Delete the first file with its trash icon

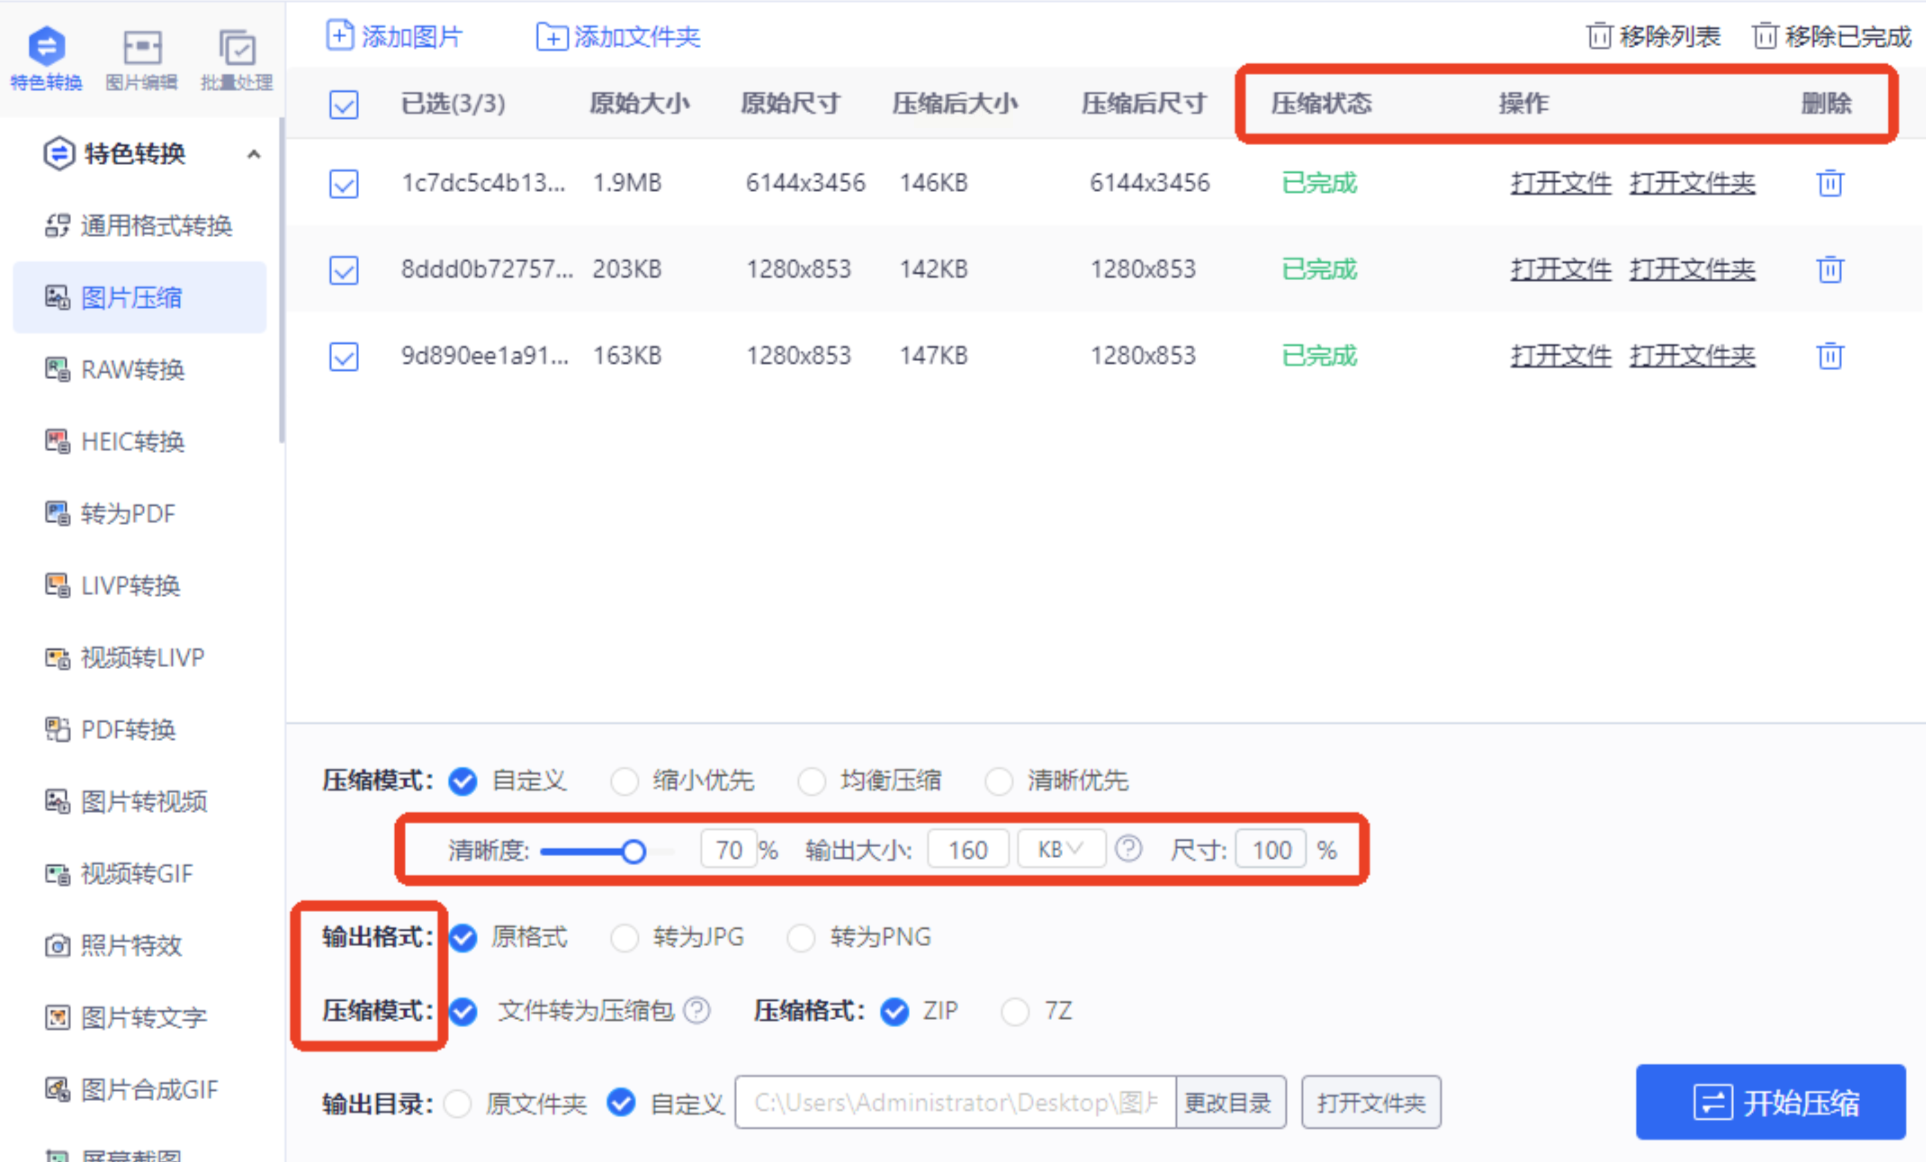(1829, 183)
